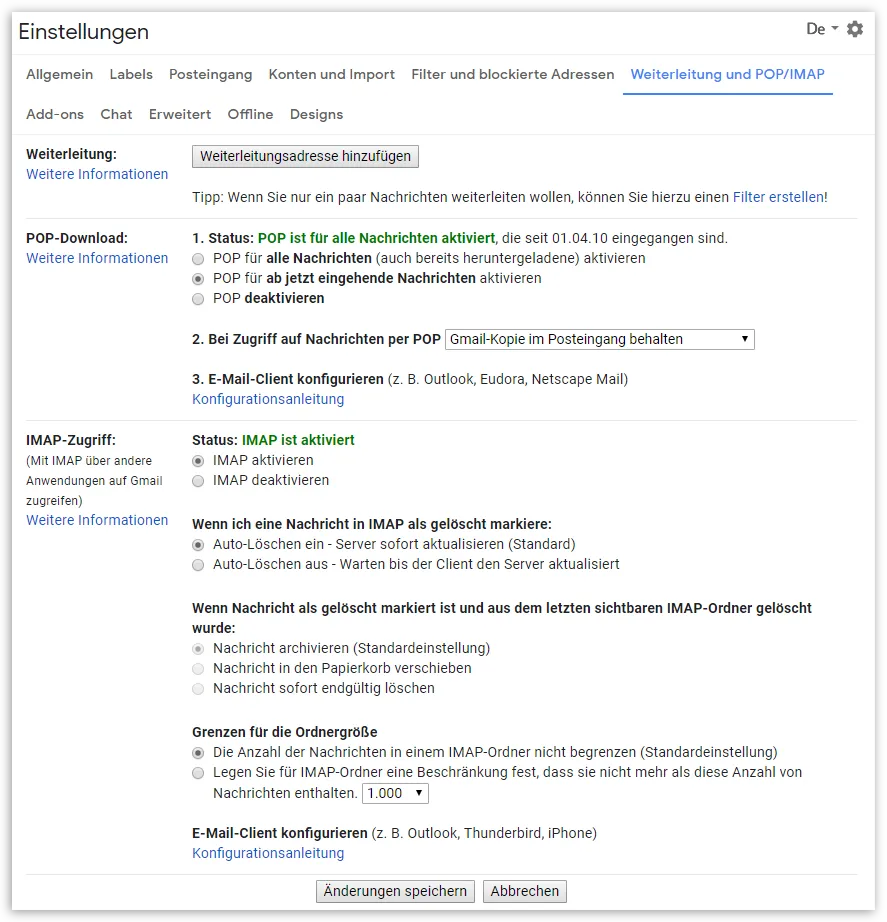Click Änderungen speichern button
Image resolution: width=887 pixels, height=922 pixels.
(395, 891)
